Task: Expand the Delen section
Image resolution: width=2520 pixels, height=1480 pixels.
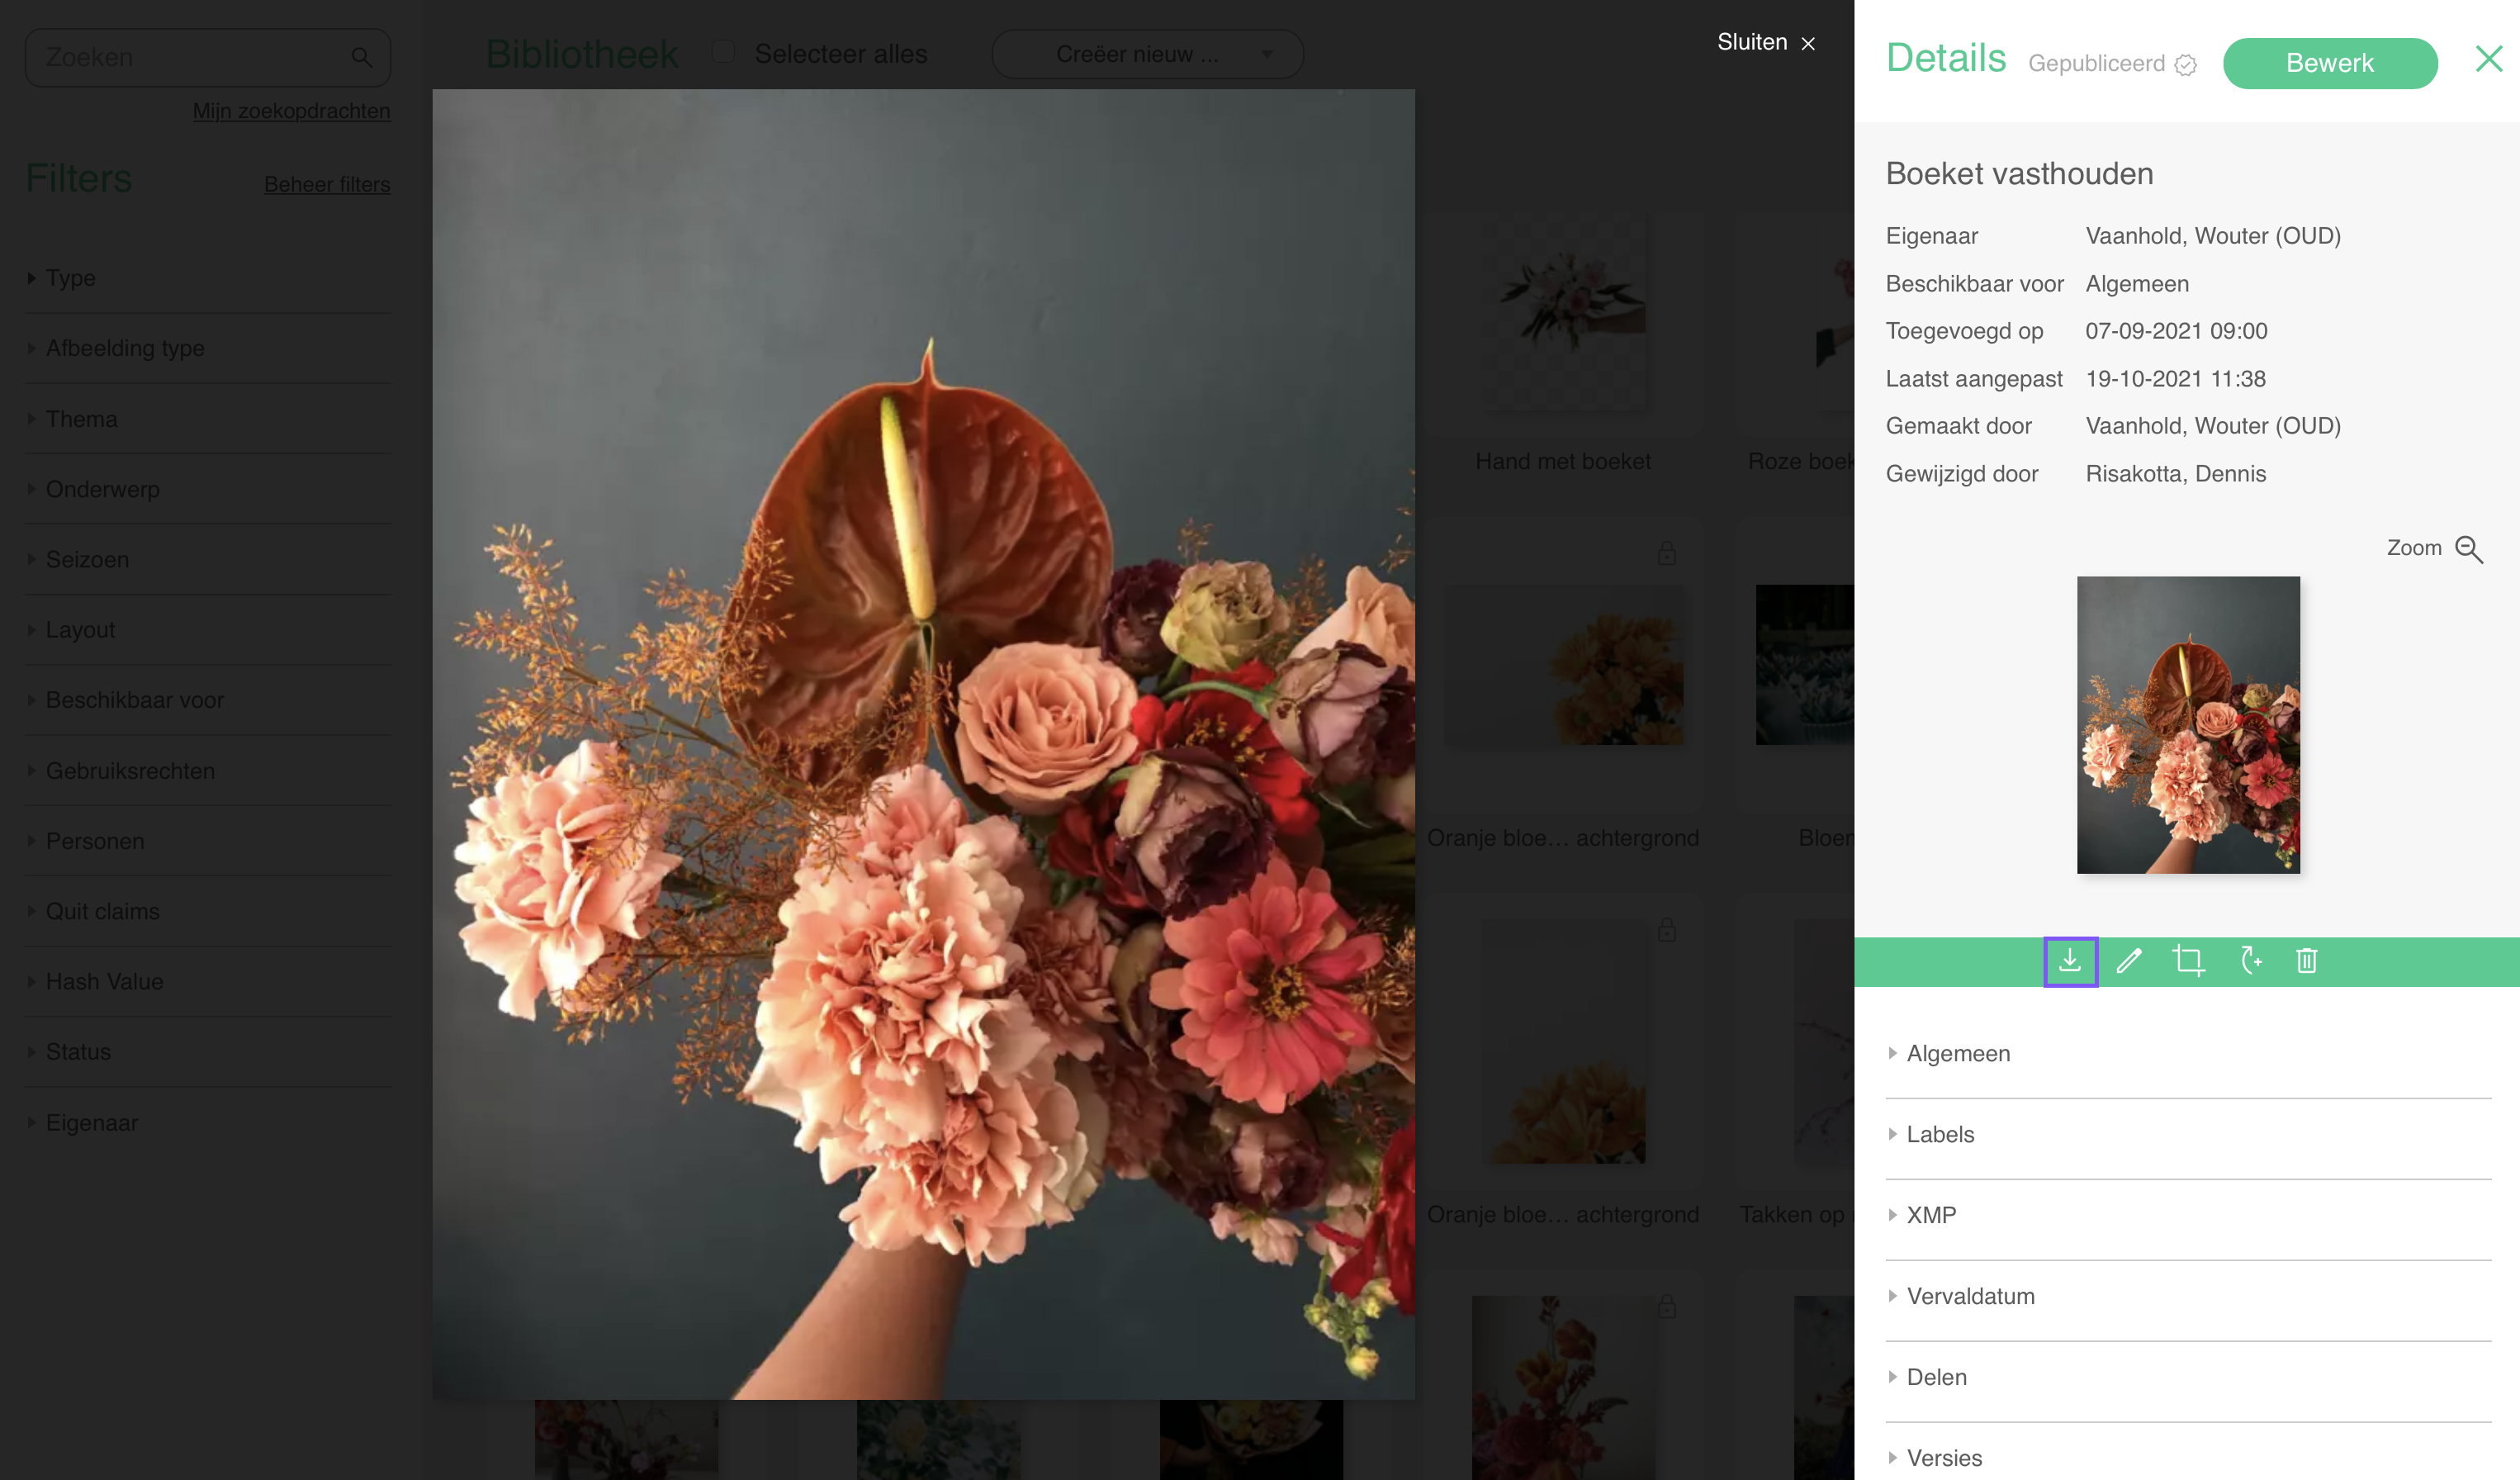Action: click(x=2188, y=1377)
